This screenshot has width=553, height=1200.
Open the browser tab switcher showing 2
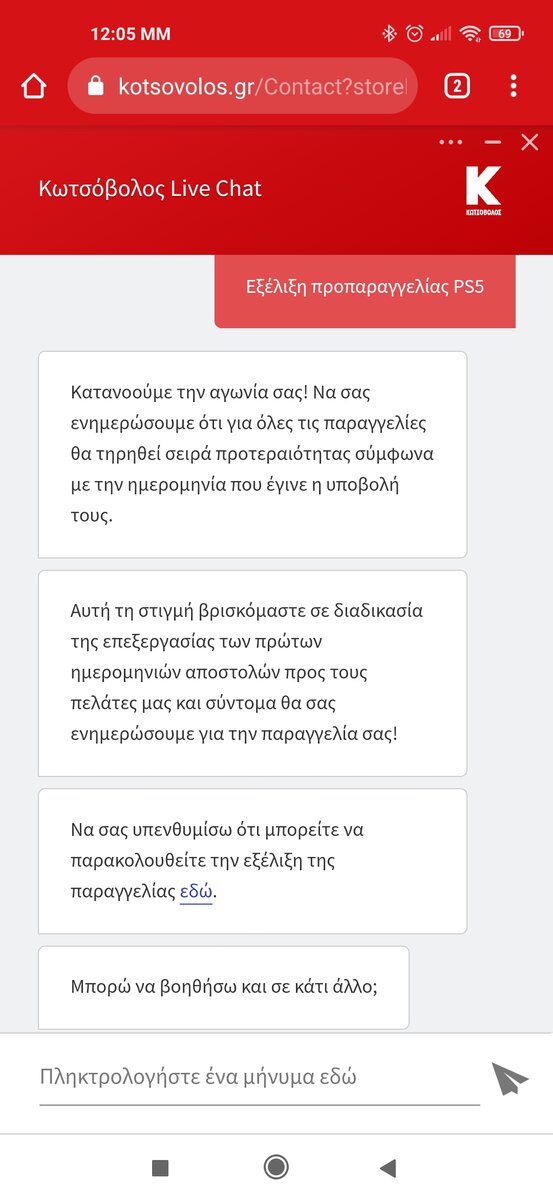pos(456,86)
